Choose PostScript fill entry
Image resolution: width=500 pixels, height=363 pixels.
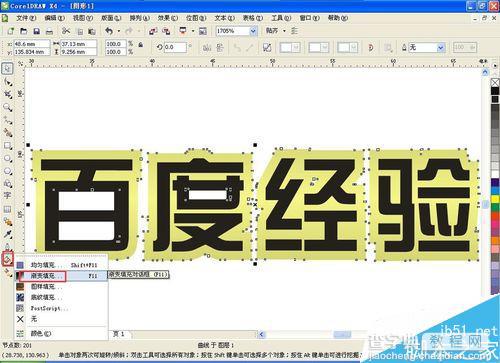(61, 308)
